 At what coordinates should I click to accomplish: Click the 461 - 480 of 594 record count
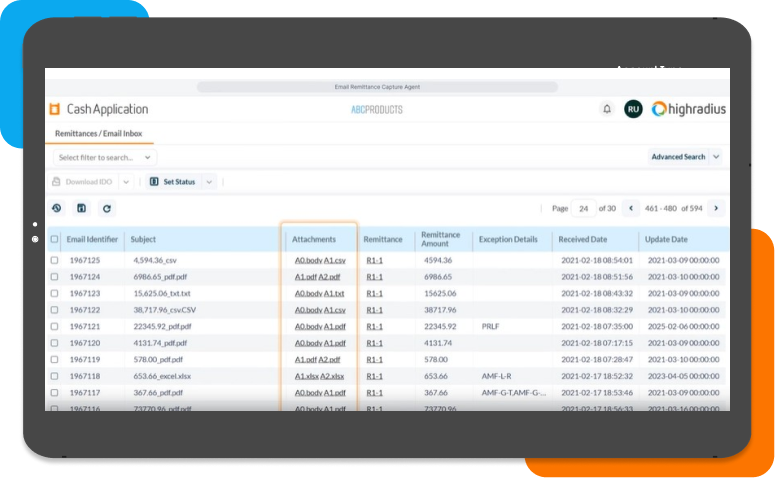pos(673,209)
